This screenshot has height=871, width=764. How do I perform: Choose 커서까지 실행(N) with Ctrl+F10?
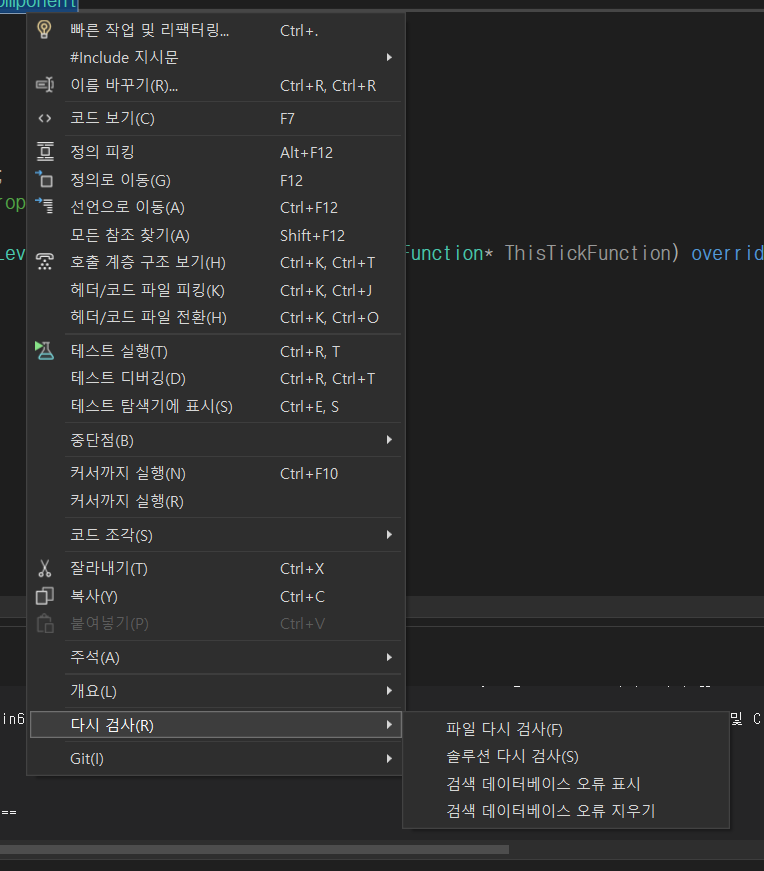point(216,473)
